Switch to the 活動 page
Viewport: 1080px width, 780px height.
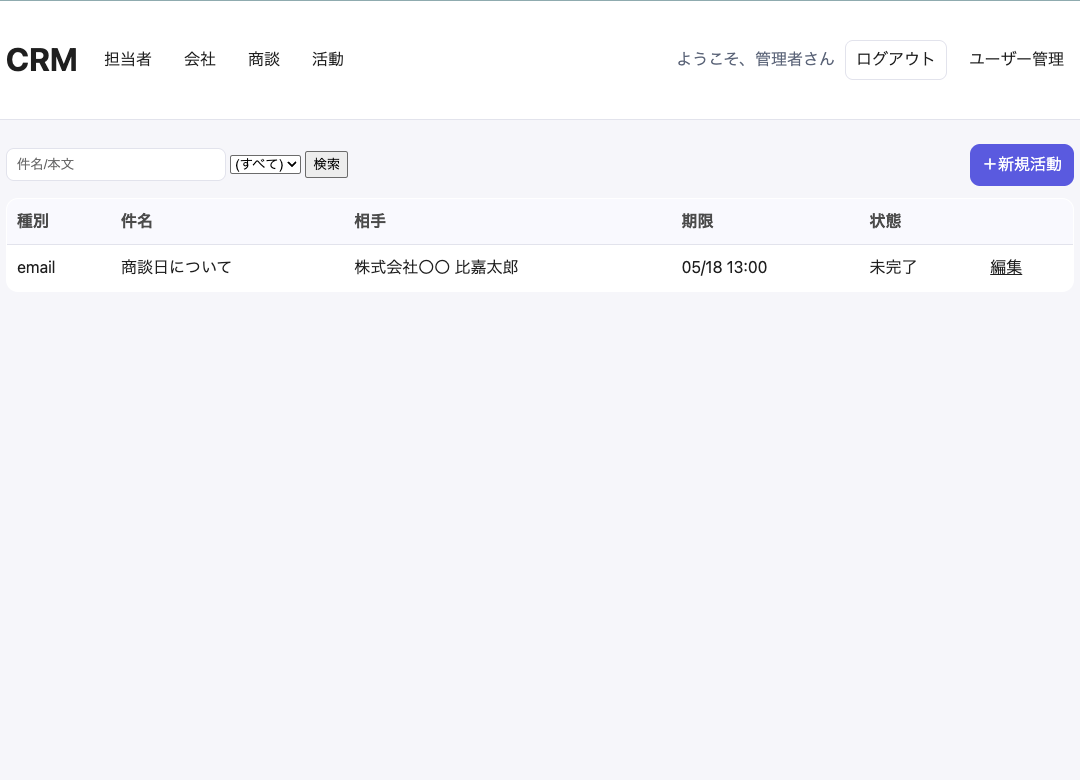tap(327, 59)
